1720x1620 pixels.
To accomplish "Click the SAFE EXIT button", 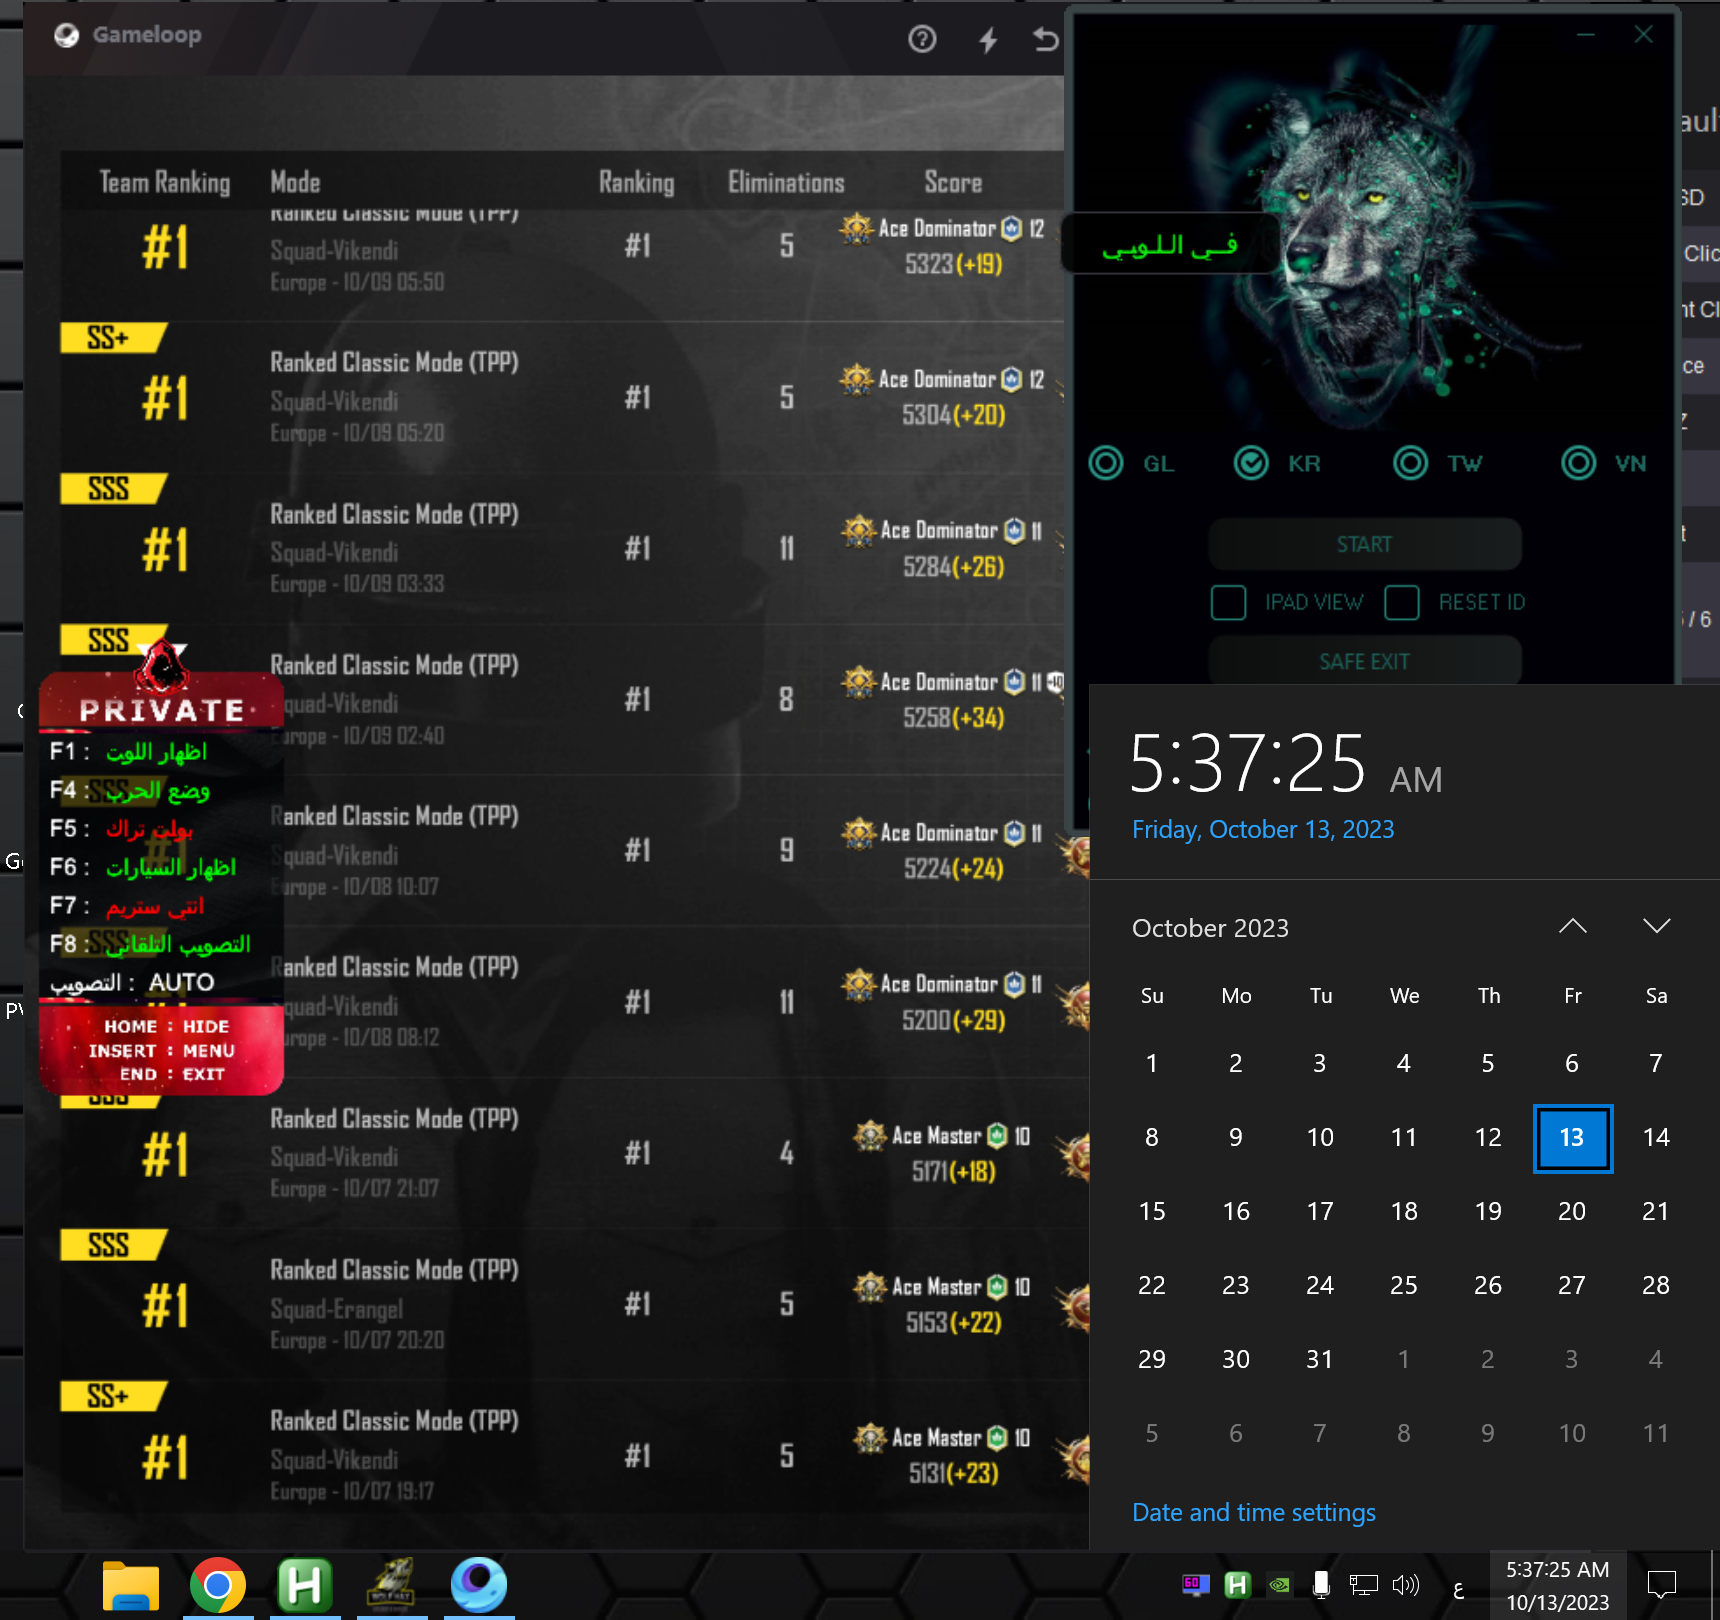I will (x=1365, y=661).
